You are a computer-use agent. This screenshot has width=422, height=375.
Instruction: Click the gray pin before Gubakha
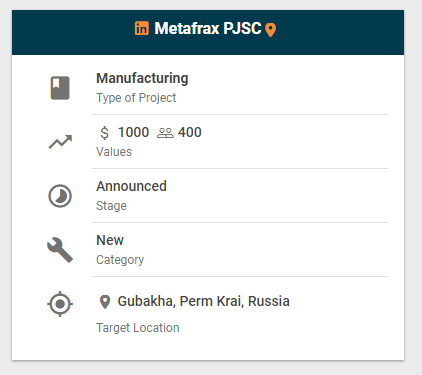tap(105, 302)
